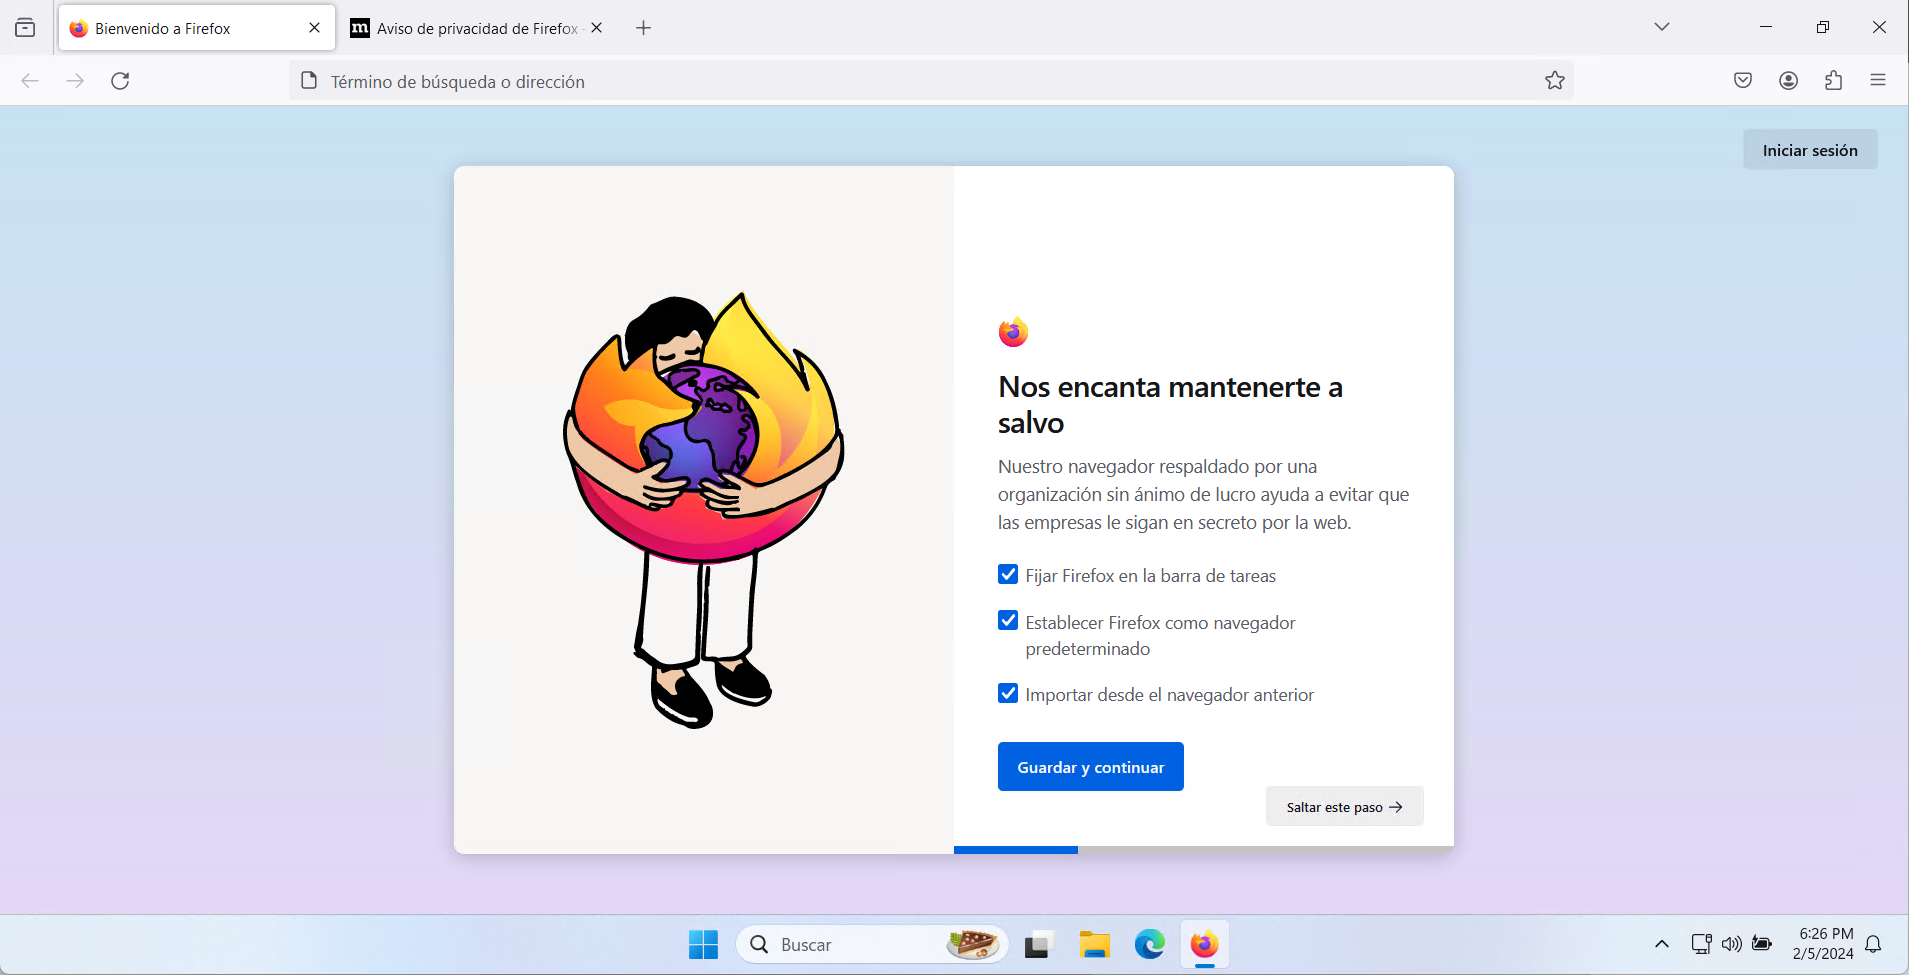
Task: Click the heading Nos encanta mantenerte a salvo
Action: pos(1170,404)
